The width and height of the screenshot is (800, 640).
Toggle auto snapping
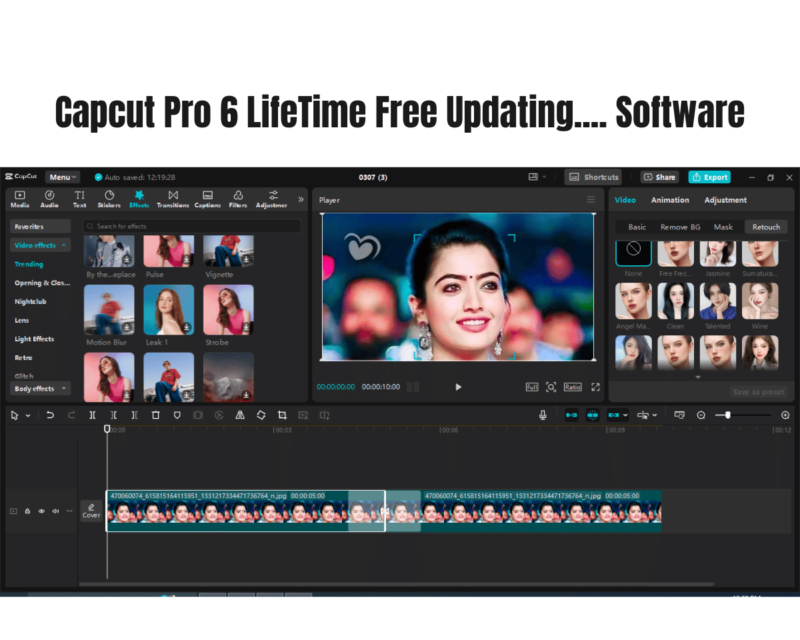coord(592,415)
